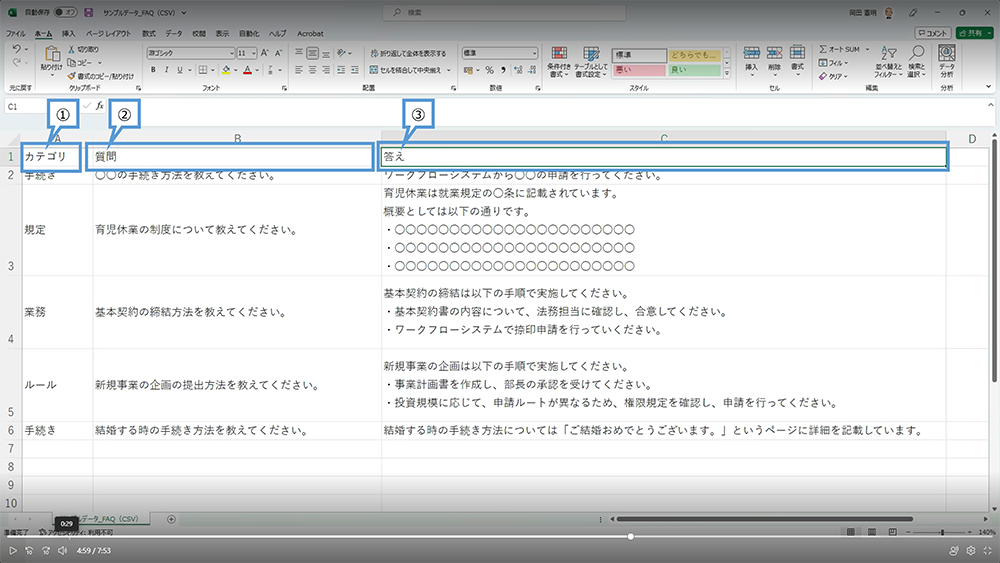Apply the Bad (悪い) cell style
This screenshot has width=1000, height=563.
639,70
